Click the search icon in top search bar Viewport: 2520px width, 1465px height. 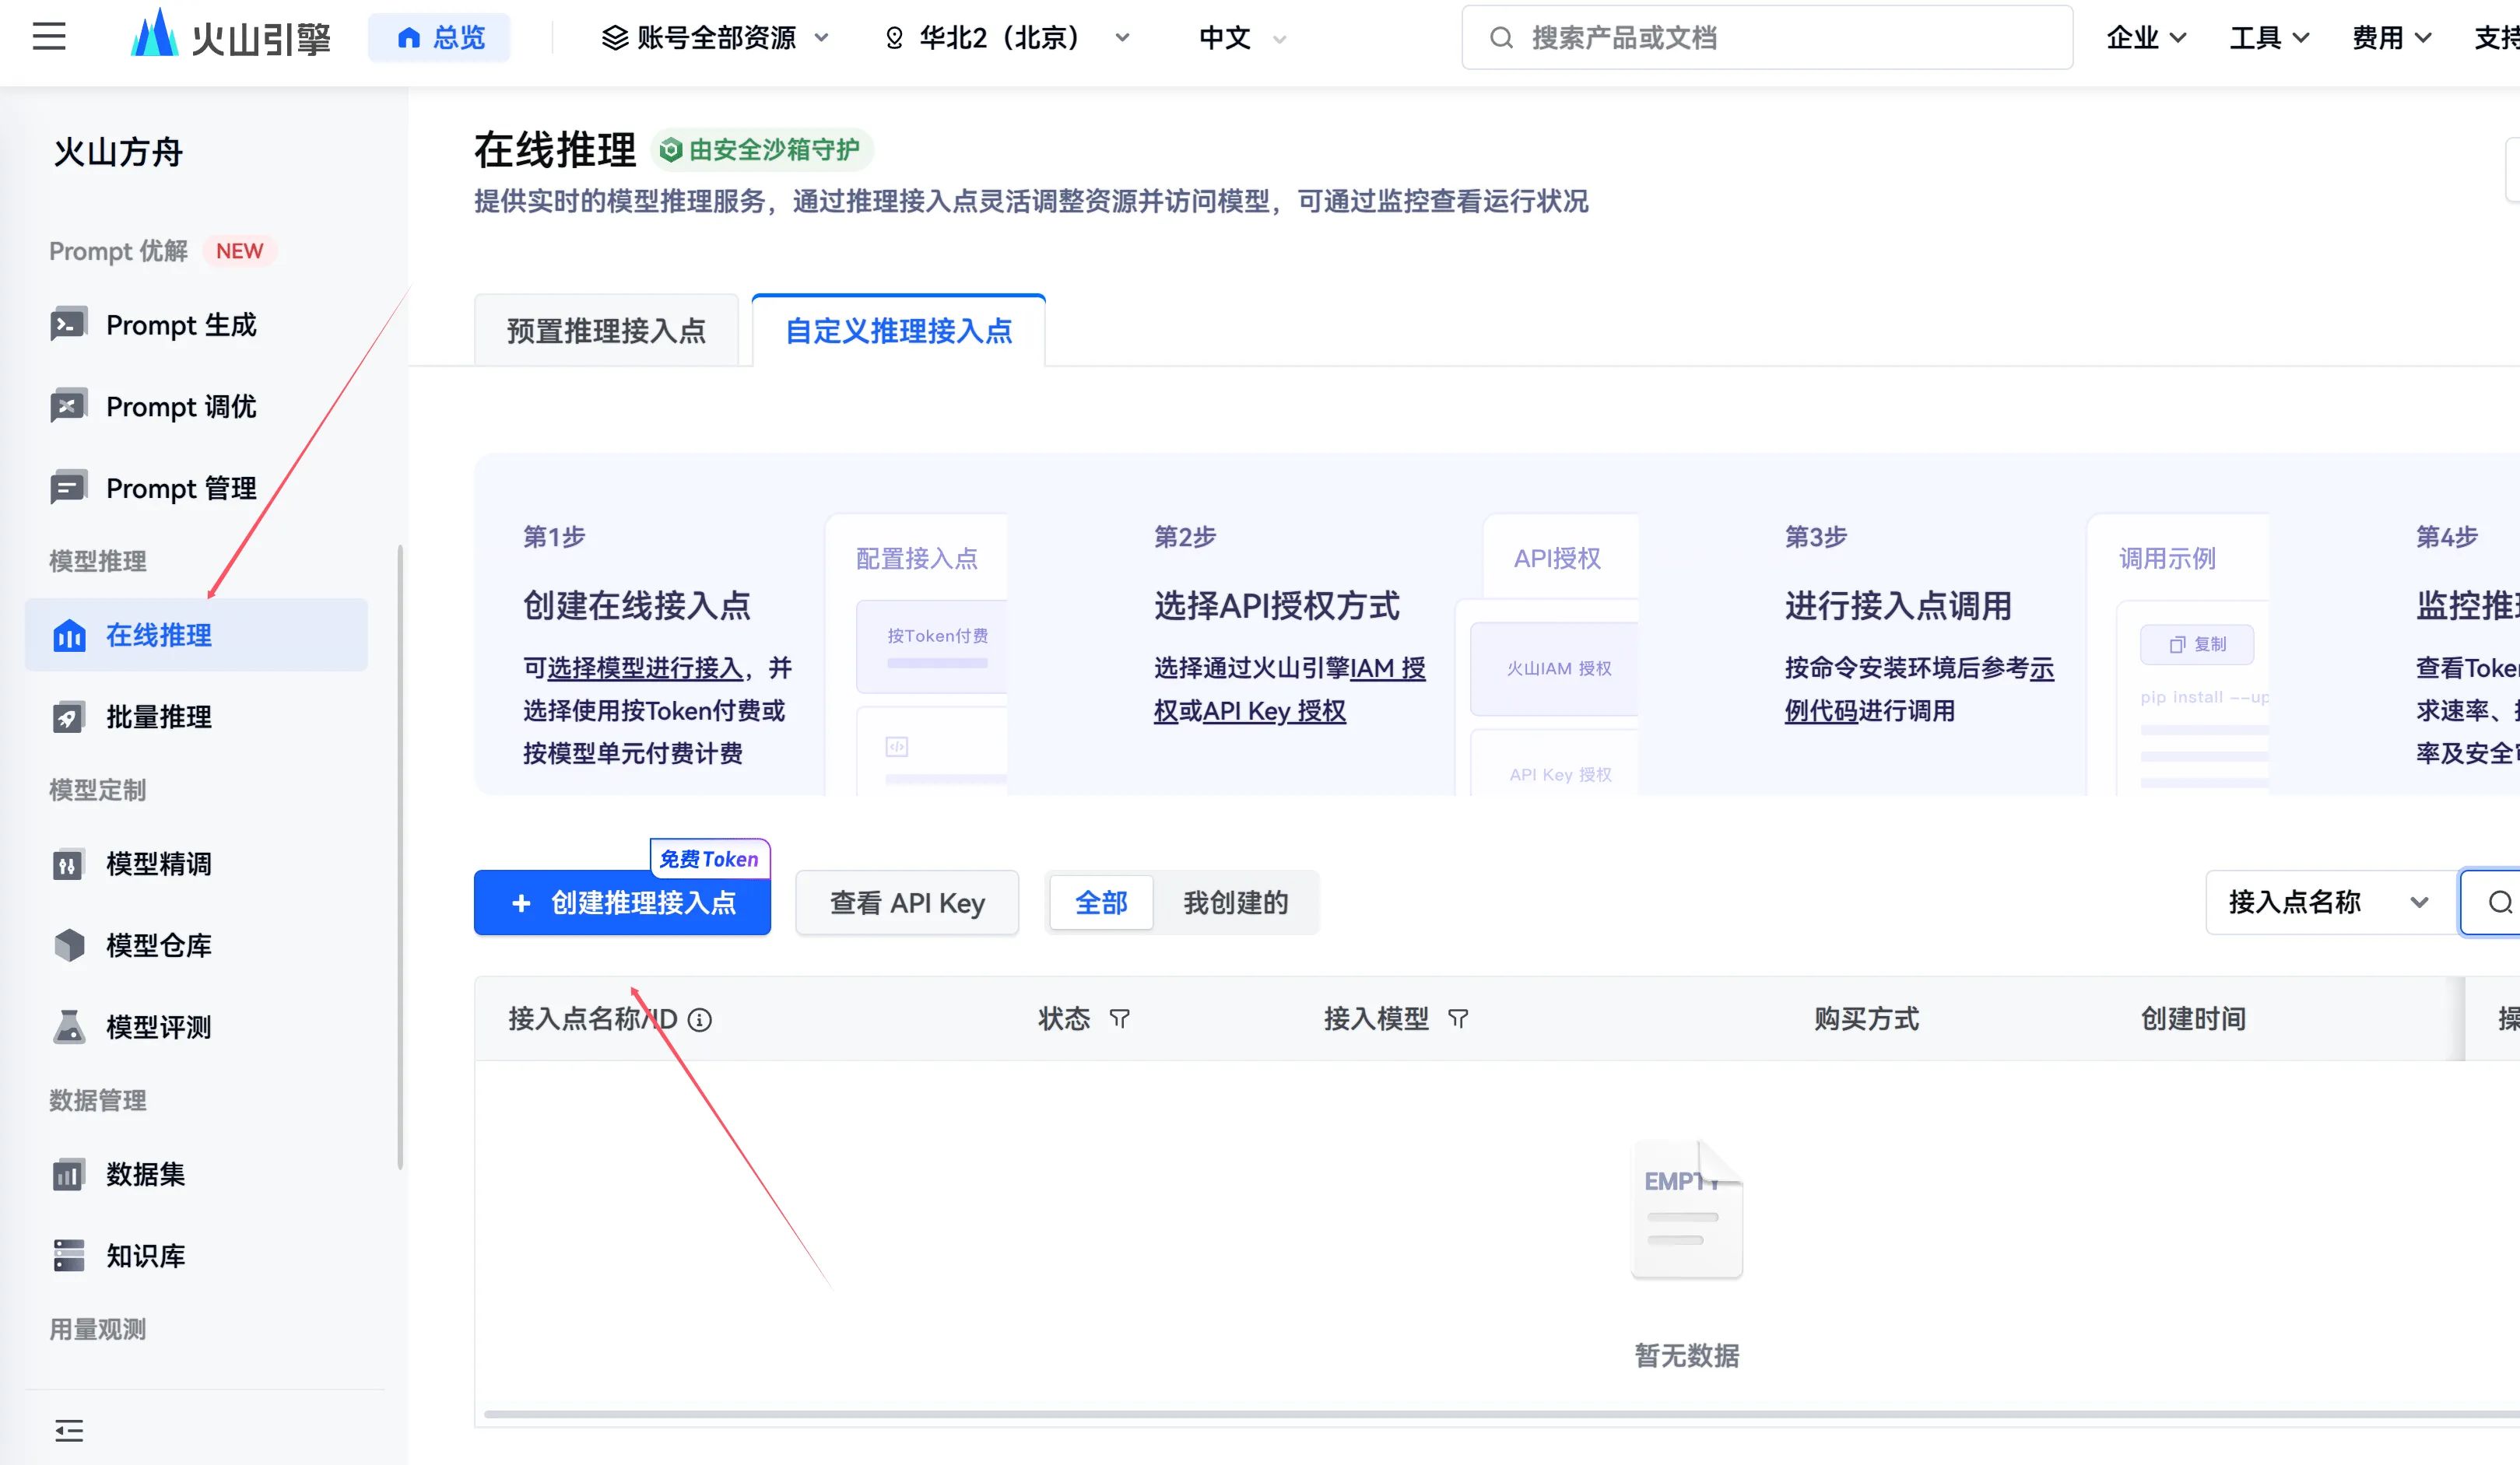(x=1501, y=38)
